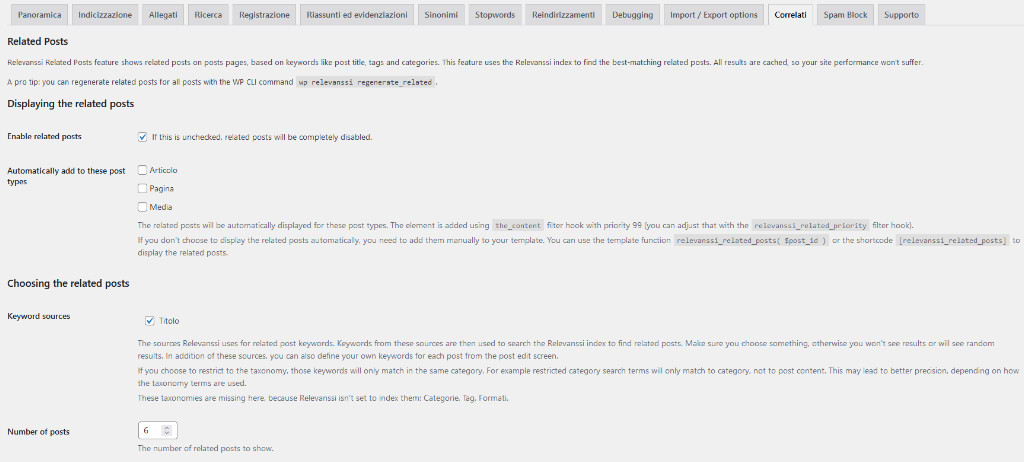Screen dimensions: 1024x462
Task: Click the Number of posts input field
Action: (157, 431)
